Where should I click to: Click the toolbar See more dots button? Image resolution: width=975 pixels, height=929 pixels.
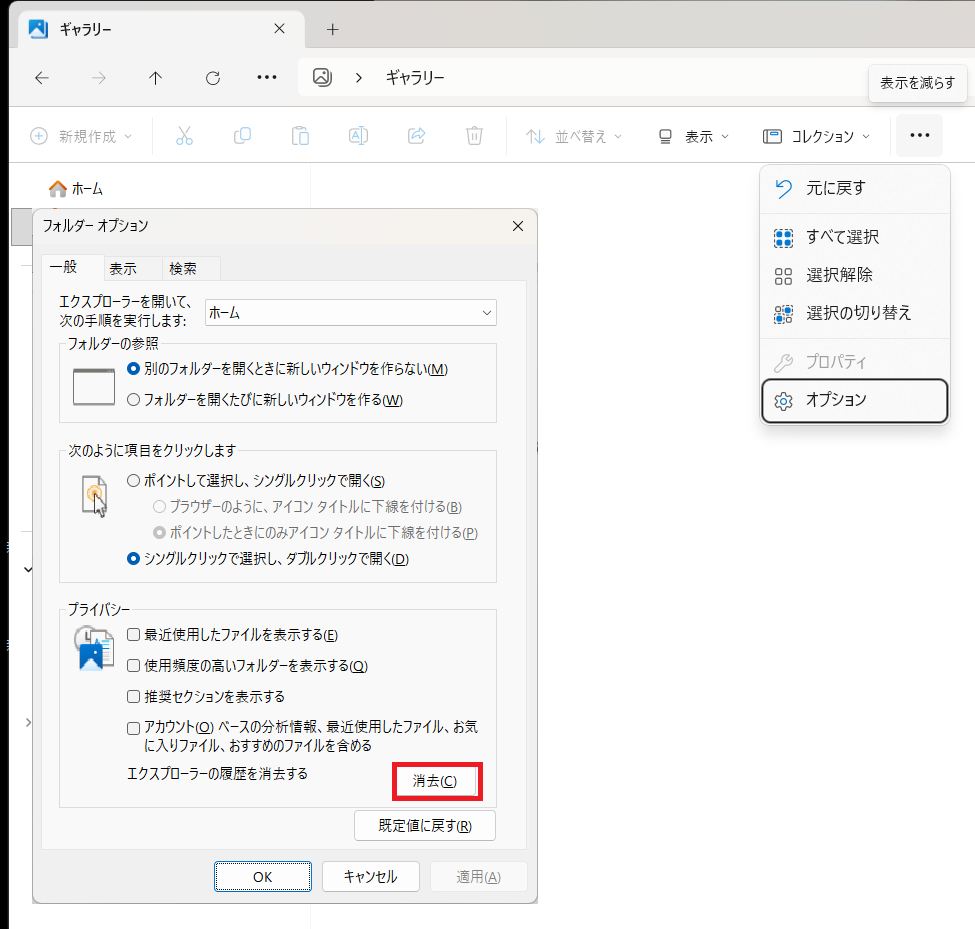[x=920, y=135]
